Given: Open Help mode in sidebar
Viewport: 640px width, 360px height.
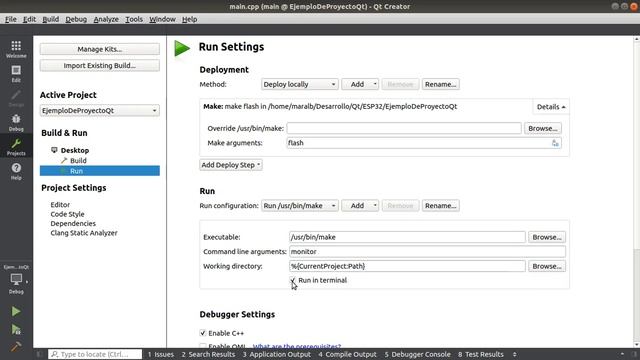Looking at the screenshot, I should tap(16, 171).
